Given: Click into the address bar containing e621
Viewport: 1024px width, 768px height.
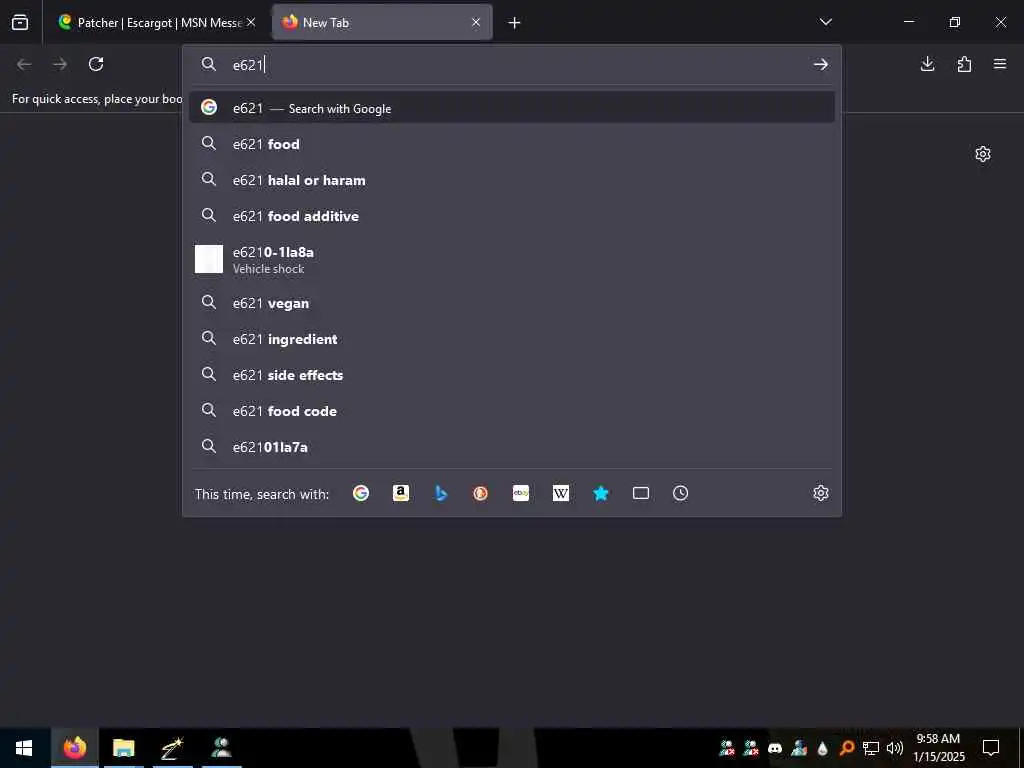Looking at the screenshot, I should [512, 64].
